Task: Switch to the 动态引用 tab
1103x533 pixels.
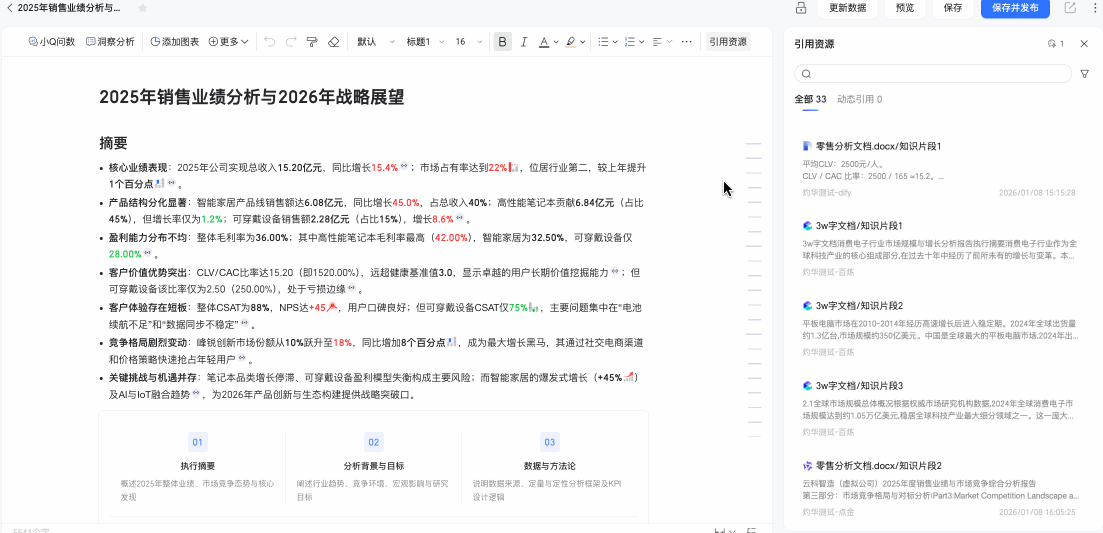Action: tap(859, 100)
